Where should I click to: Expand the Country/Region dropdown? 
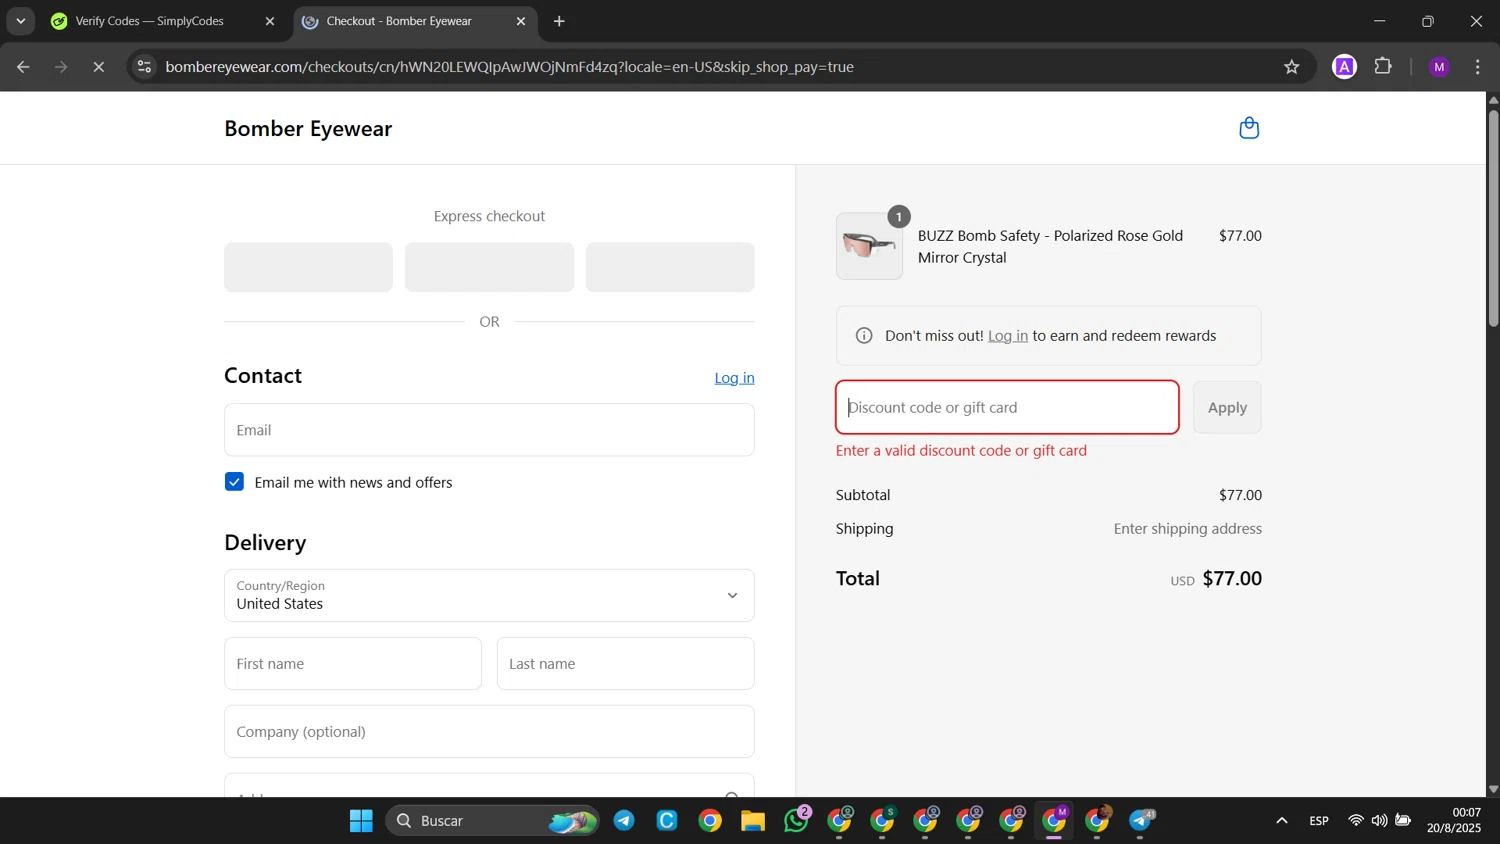tap(489, 595)
